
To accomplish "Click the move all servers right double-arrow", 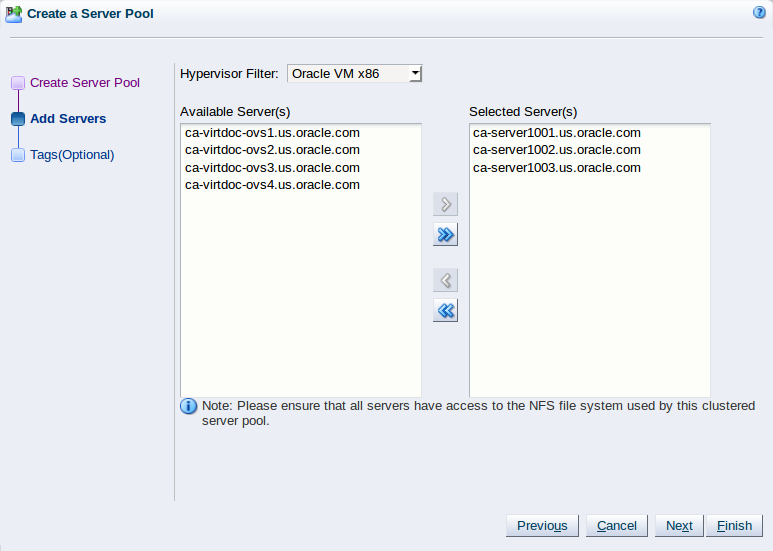I will point(445,234).
